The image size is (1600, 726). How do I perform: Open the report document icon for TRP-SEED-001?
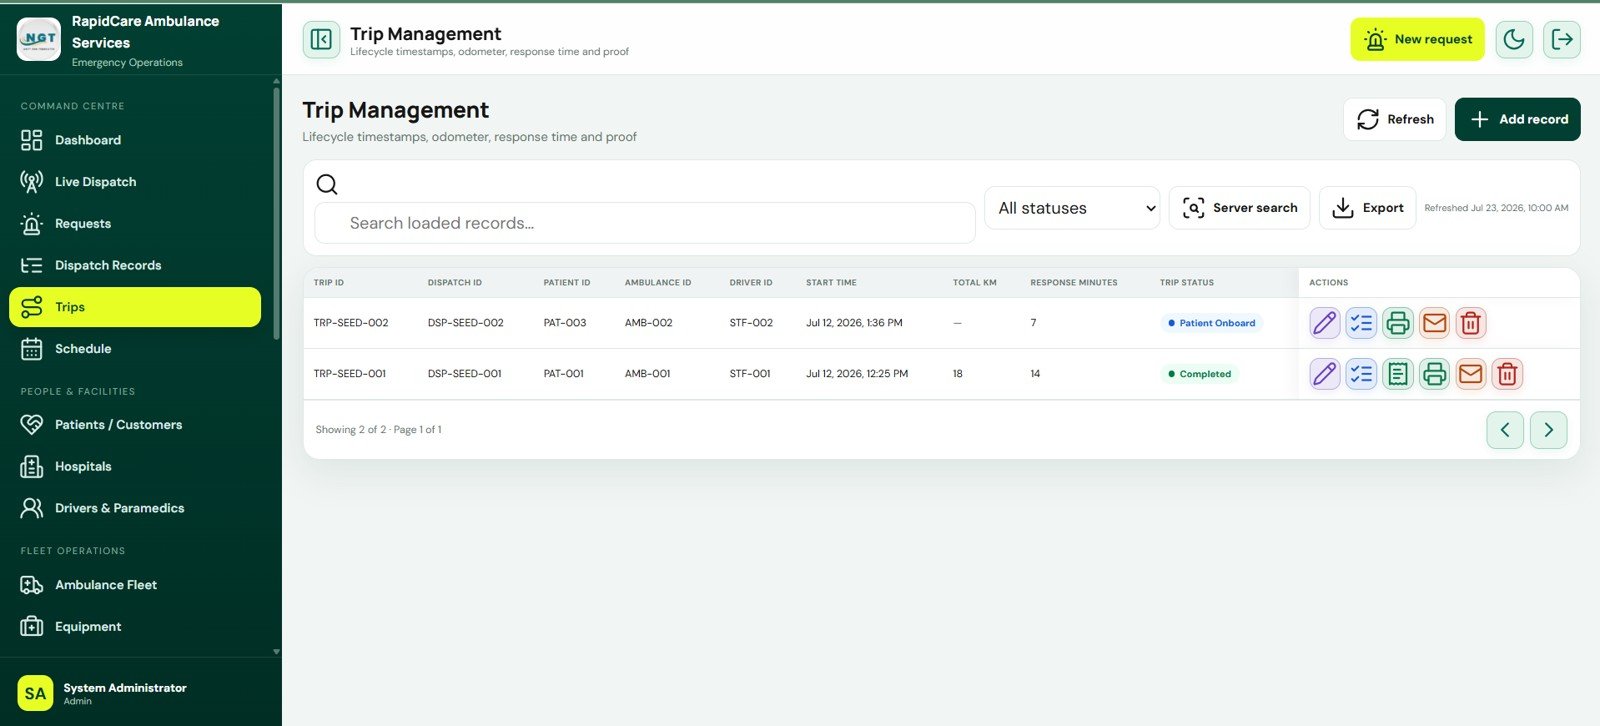1398,374
